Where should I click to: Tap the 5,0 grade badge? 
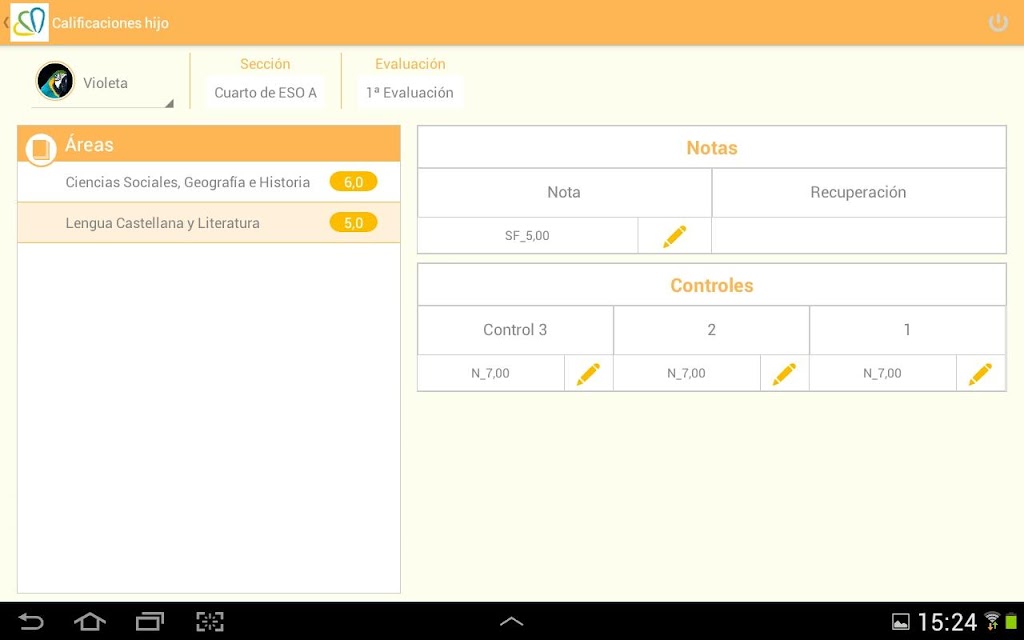pyautogui.click(x=353, y=223)
